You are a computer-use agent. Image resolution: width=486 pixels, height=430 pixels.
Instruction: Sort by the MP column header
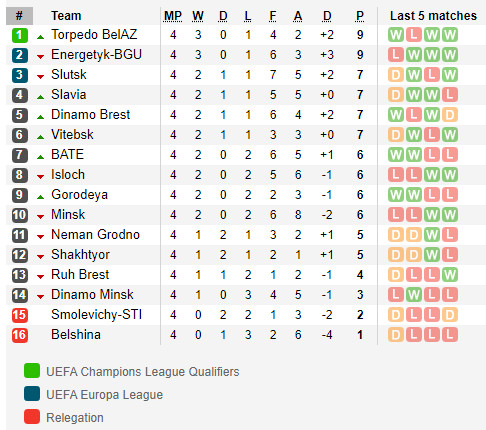tap(173, 16)
